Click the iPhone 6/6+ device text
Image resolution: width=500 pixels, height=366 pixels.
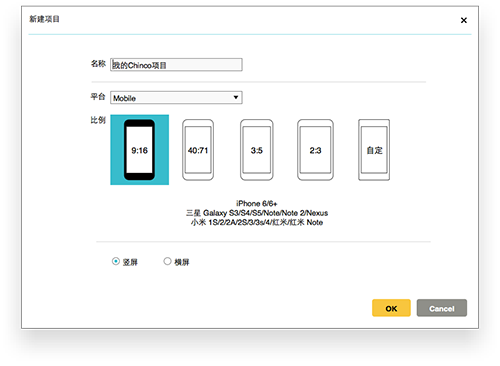pyautogui.click(x=257, y=203)
